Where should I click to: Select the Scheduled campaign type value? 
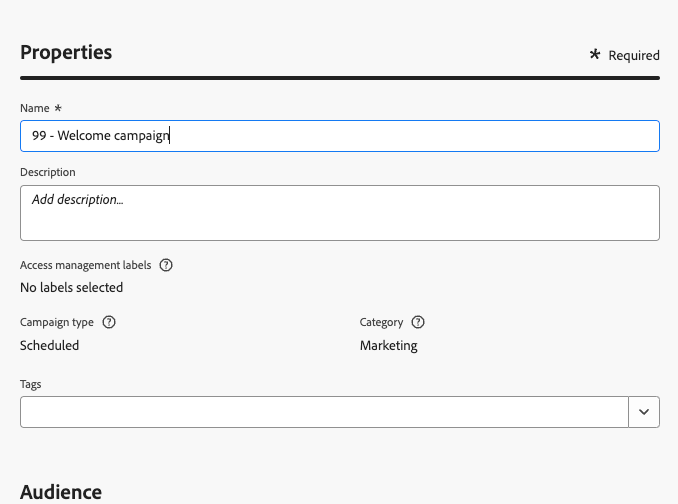click(49, 345)
